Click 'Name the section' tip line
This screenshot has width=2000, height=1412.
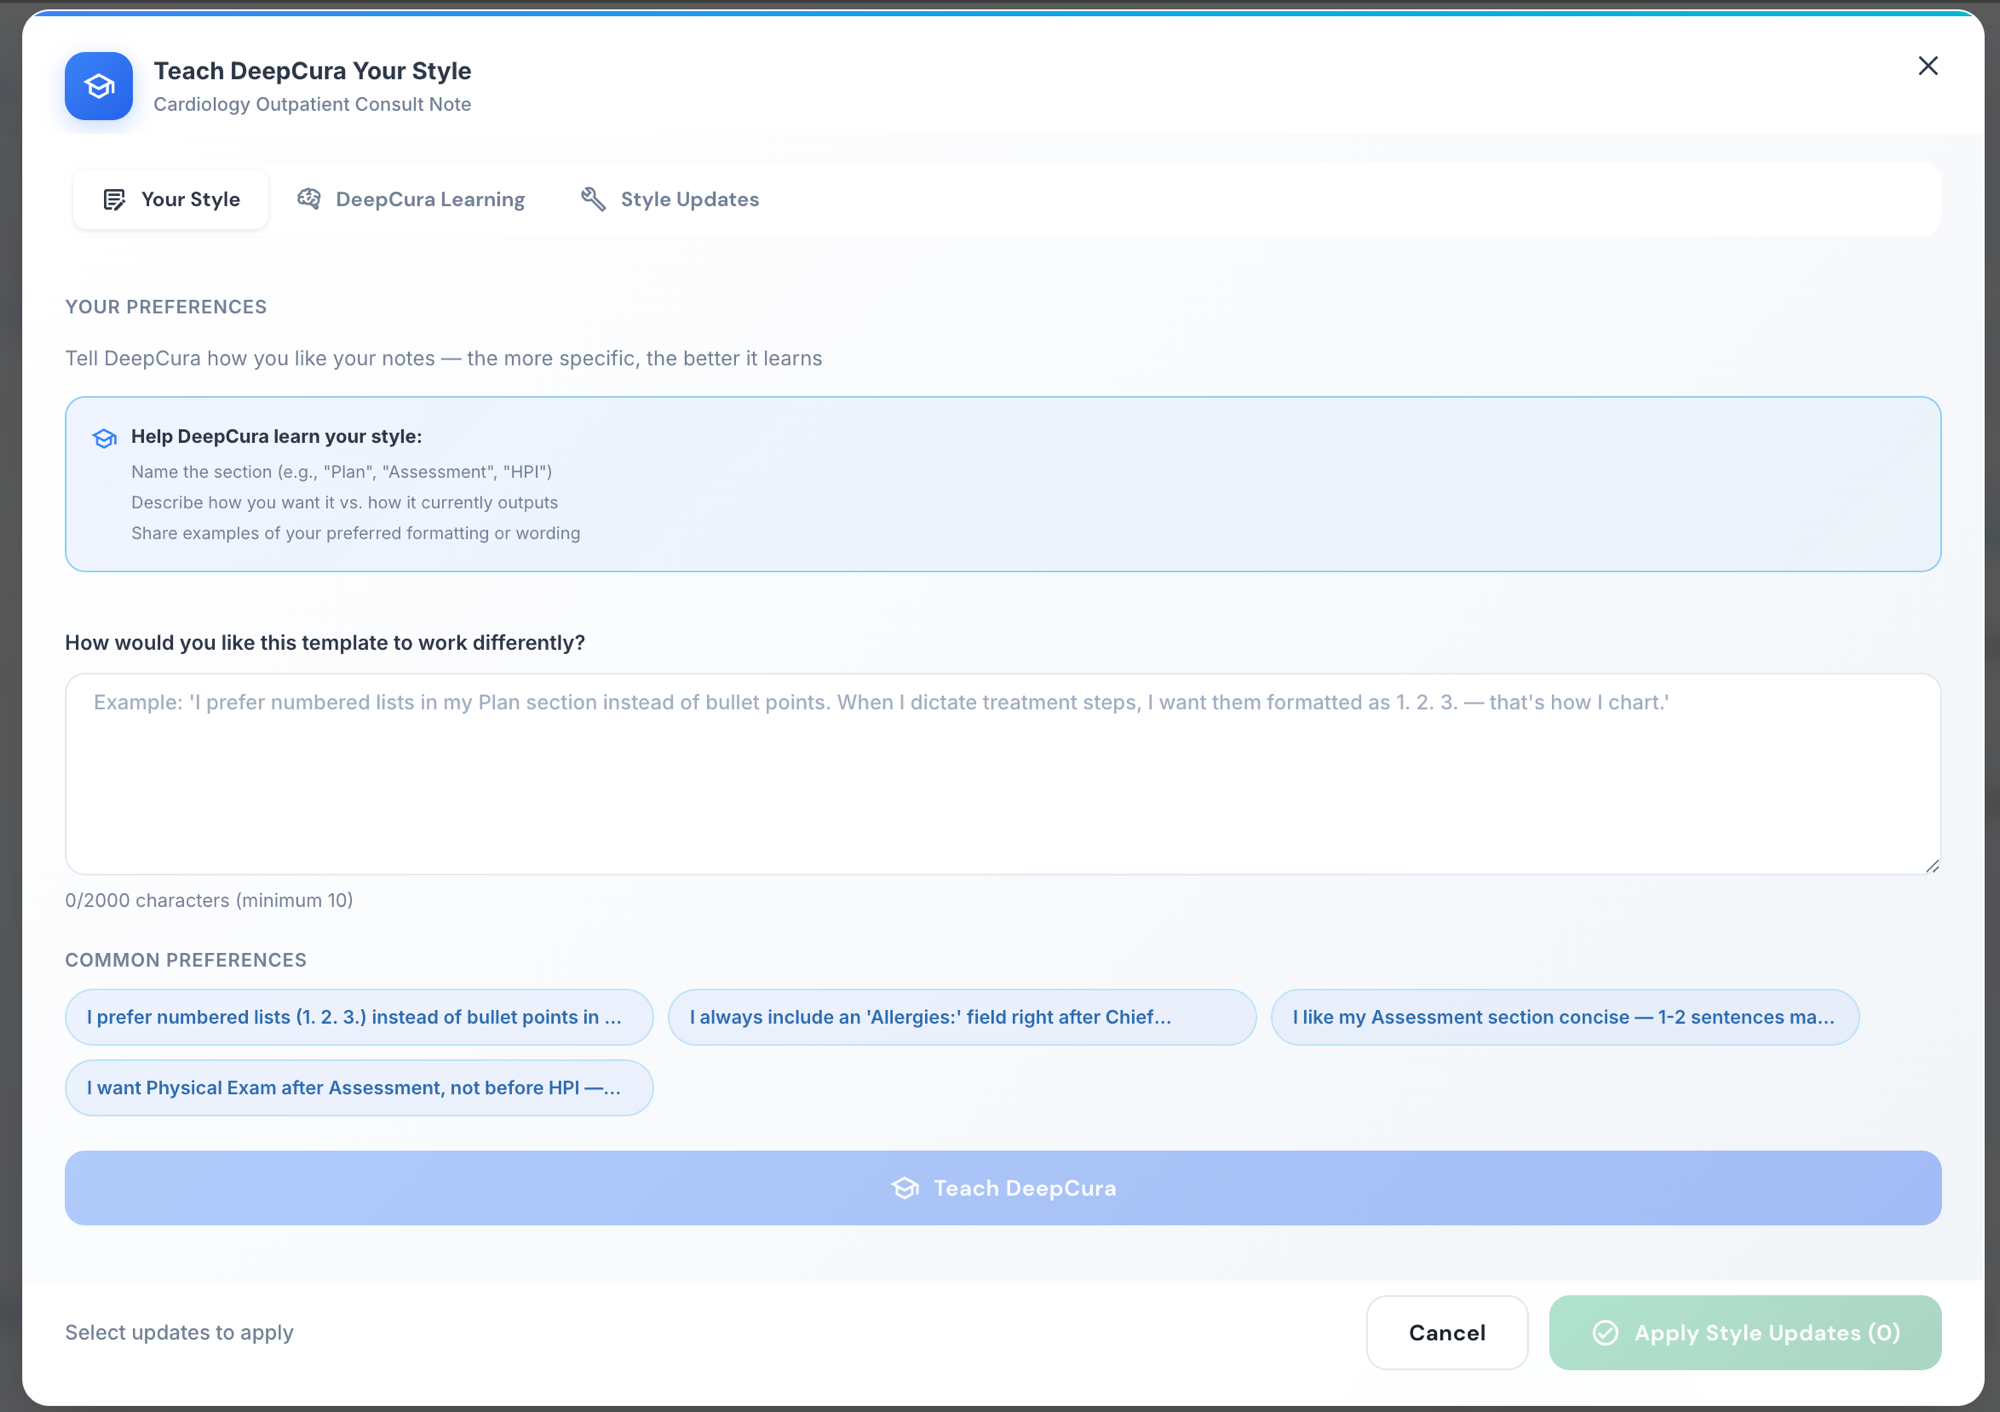pyautogui.click(x=341, y=471)
